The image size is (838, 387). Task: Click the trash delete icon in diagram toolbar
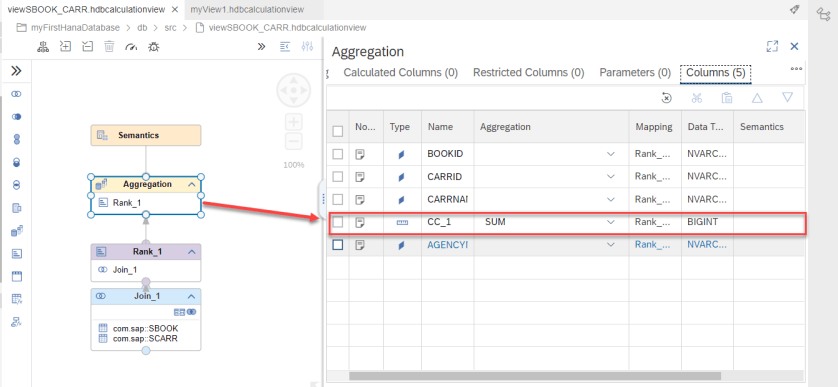tap(109, 47)
